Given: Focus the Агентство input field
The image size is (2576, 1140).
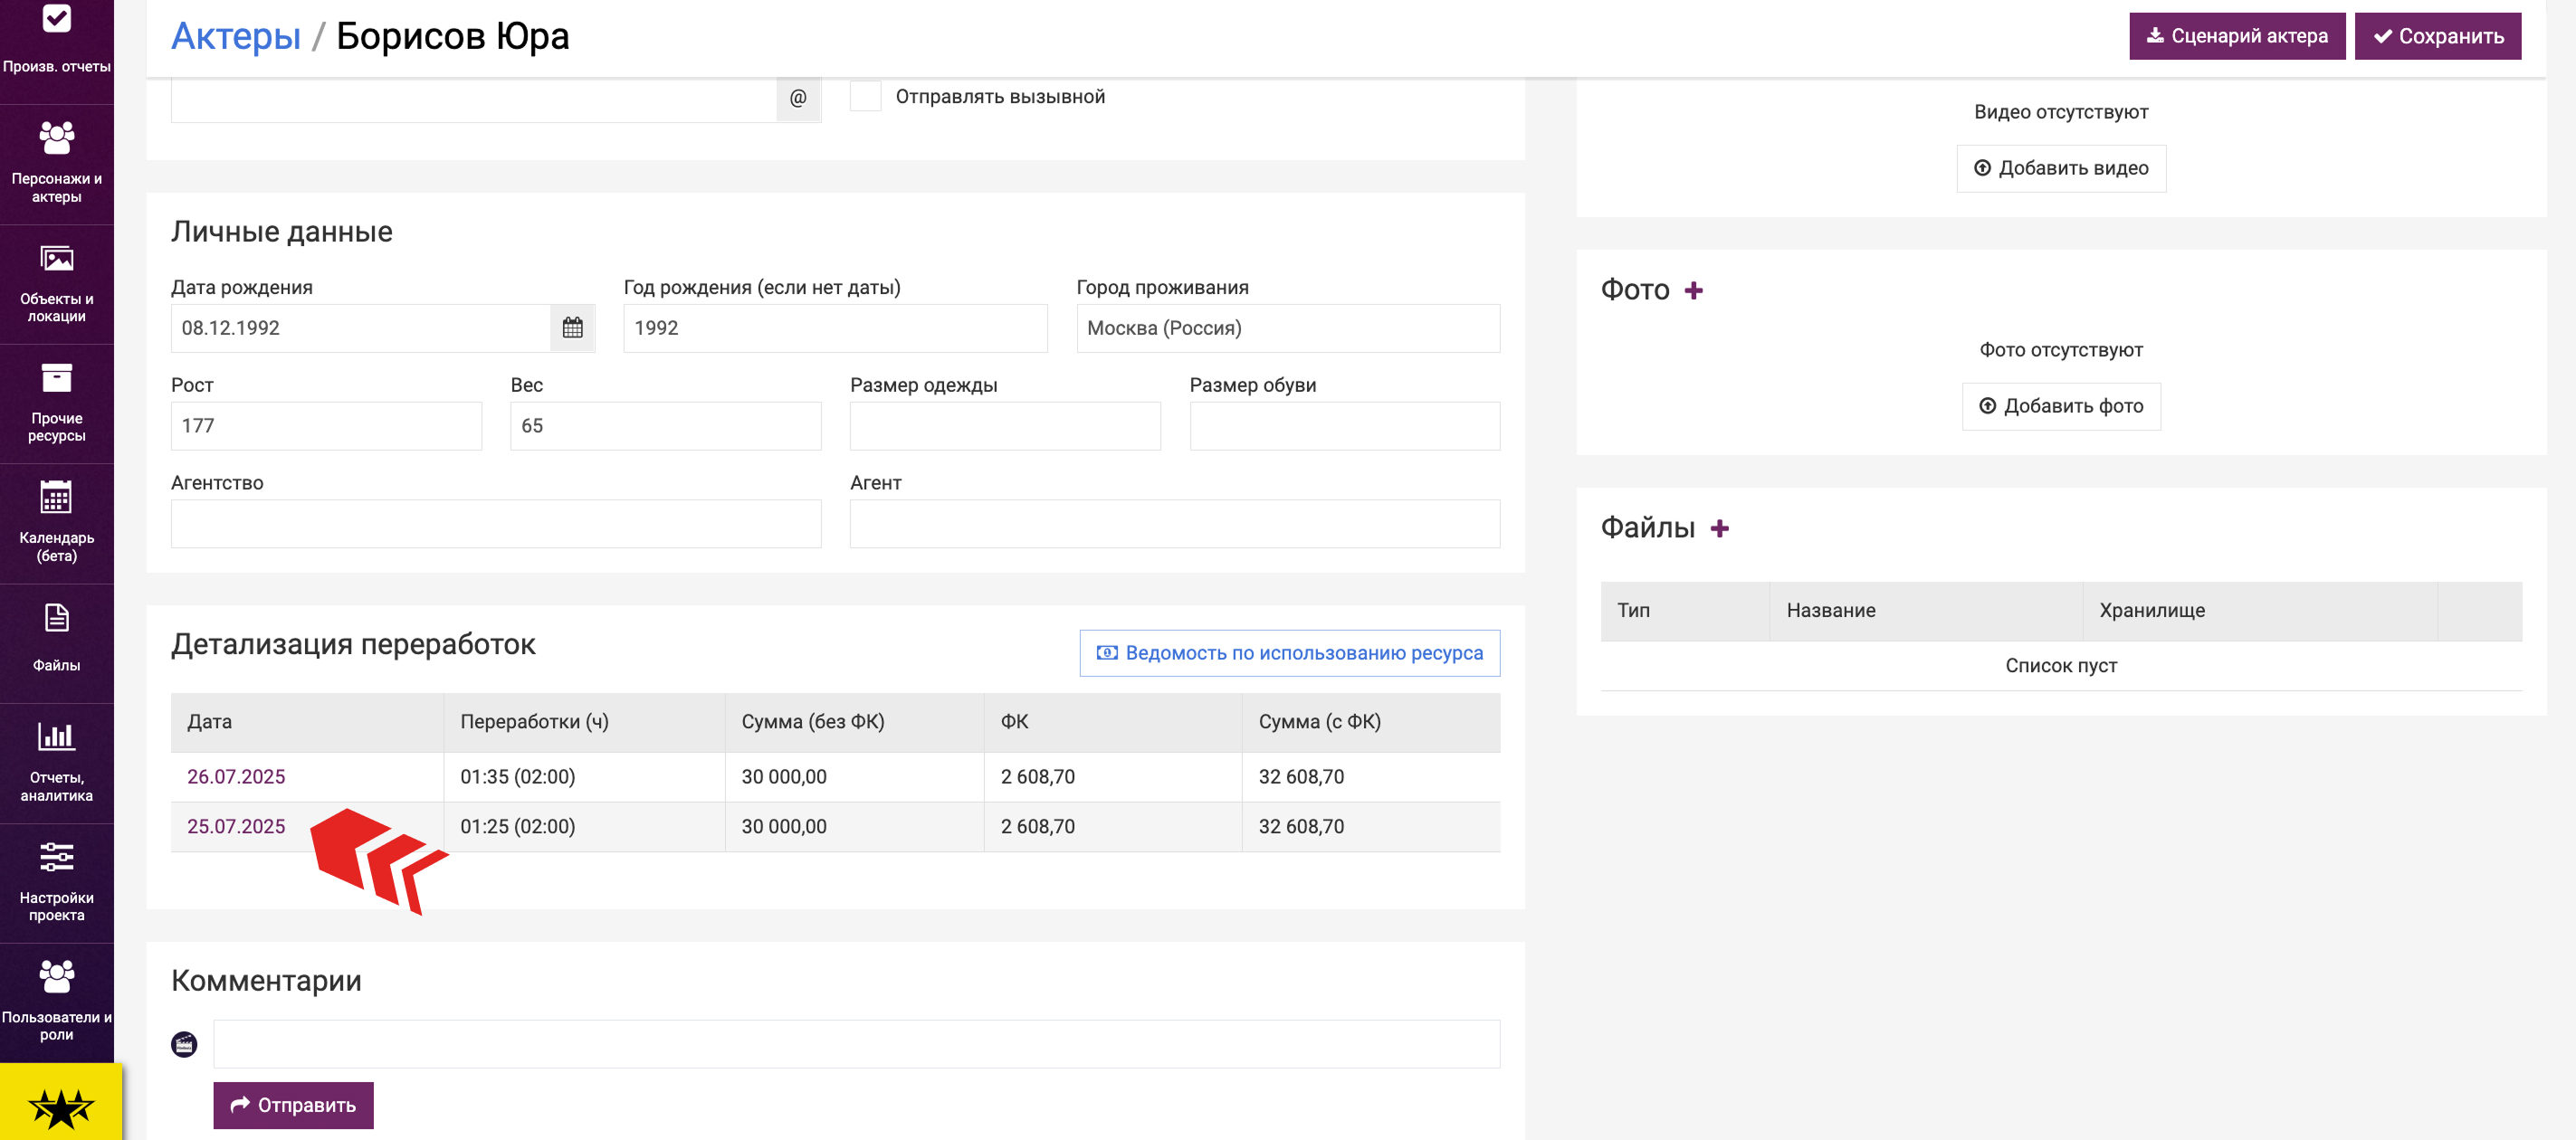Looking at the screenshot, I should [496, 524].
